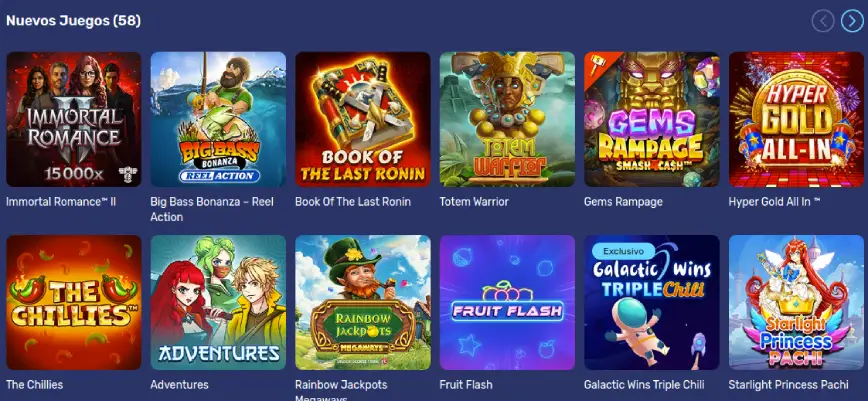The height and width of the screenshot is (401, 868).
Task: Select the Adventures anime game tile
Action: 218,302
